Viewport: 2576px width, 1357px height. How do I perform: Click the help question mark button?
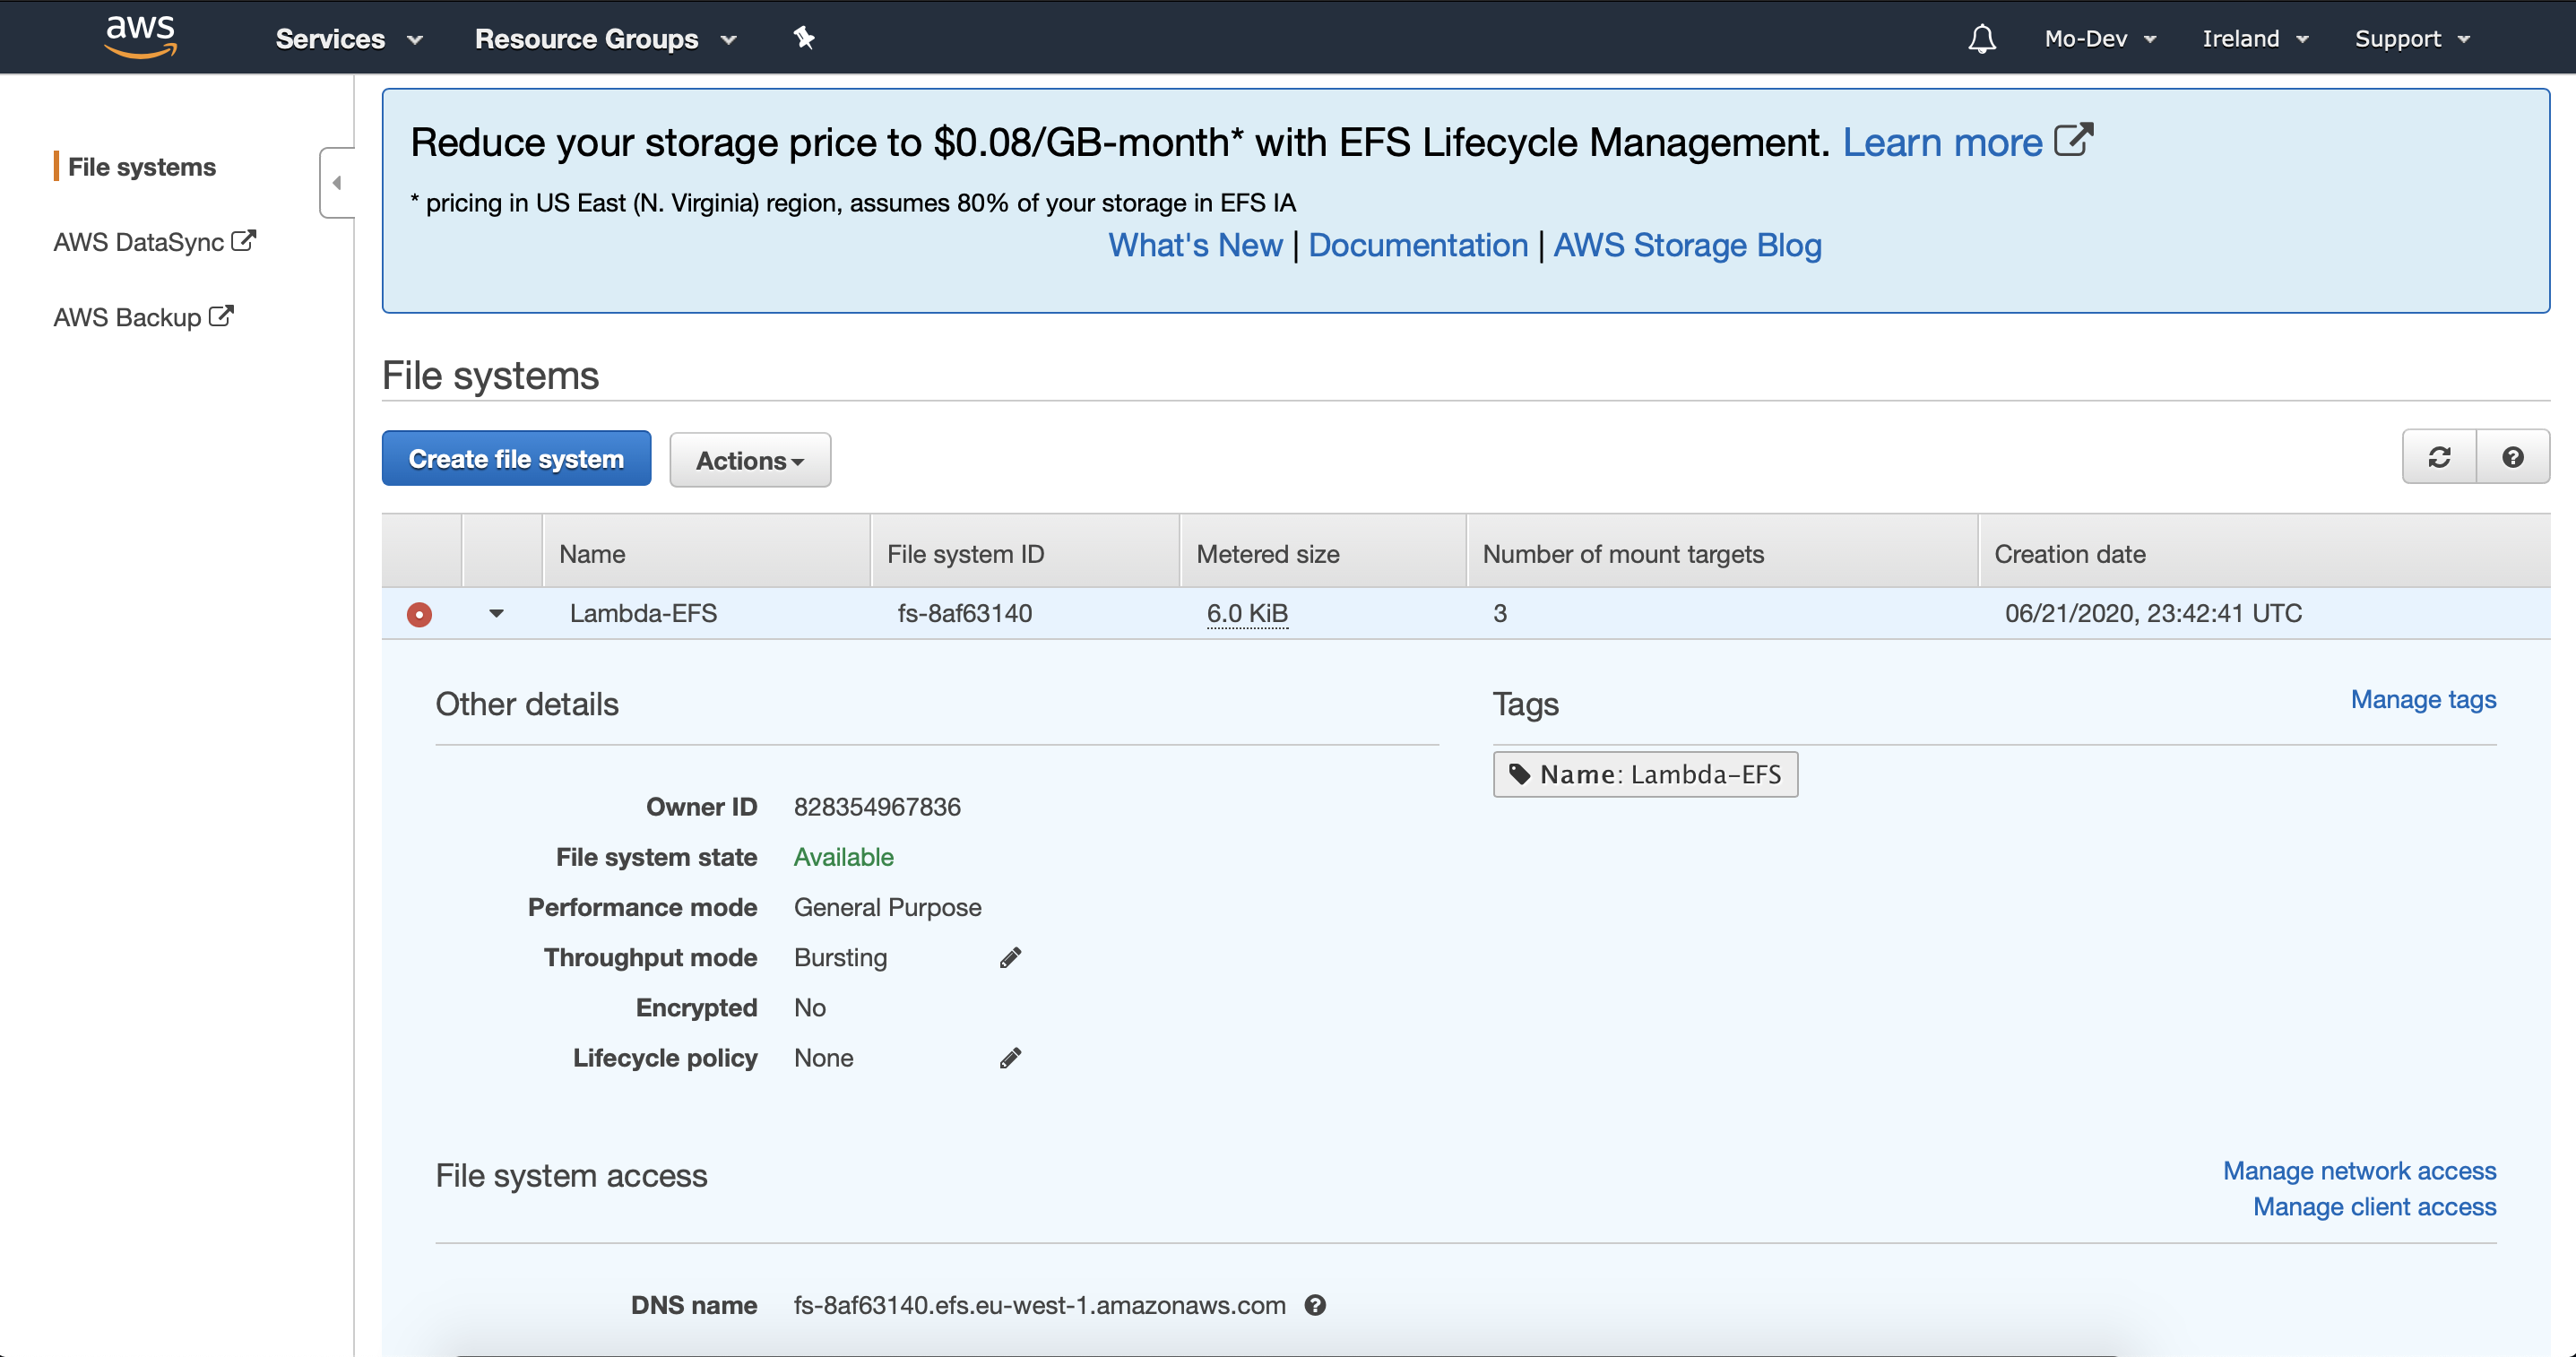(x=2513, y=458)
